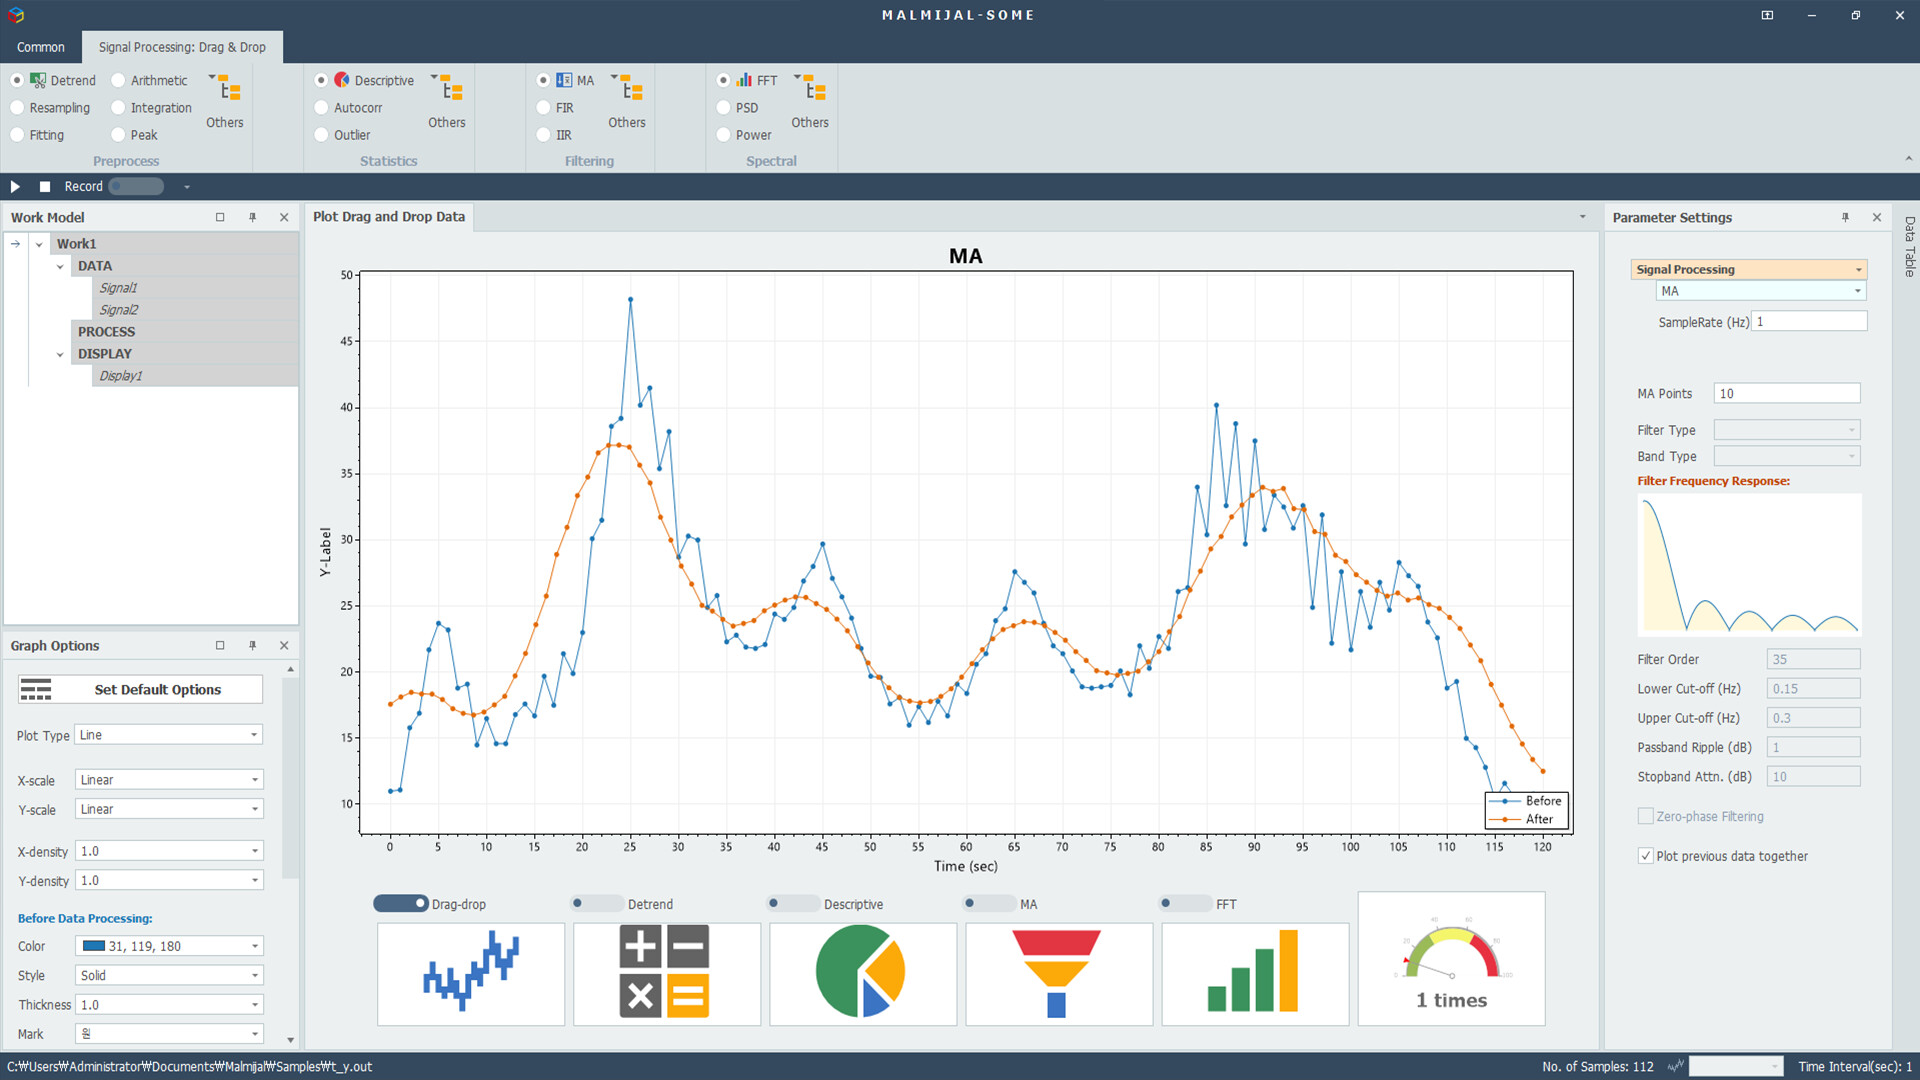Click the MA funnel filter tile
The width and height of the screenshot is (1920, 1080).
click(x=1058, y=973)
